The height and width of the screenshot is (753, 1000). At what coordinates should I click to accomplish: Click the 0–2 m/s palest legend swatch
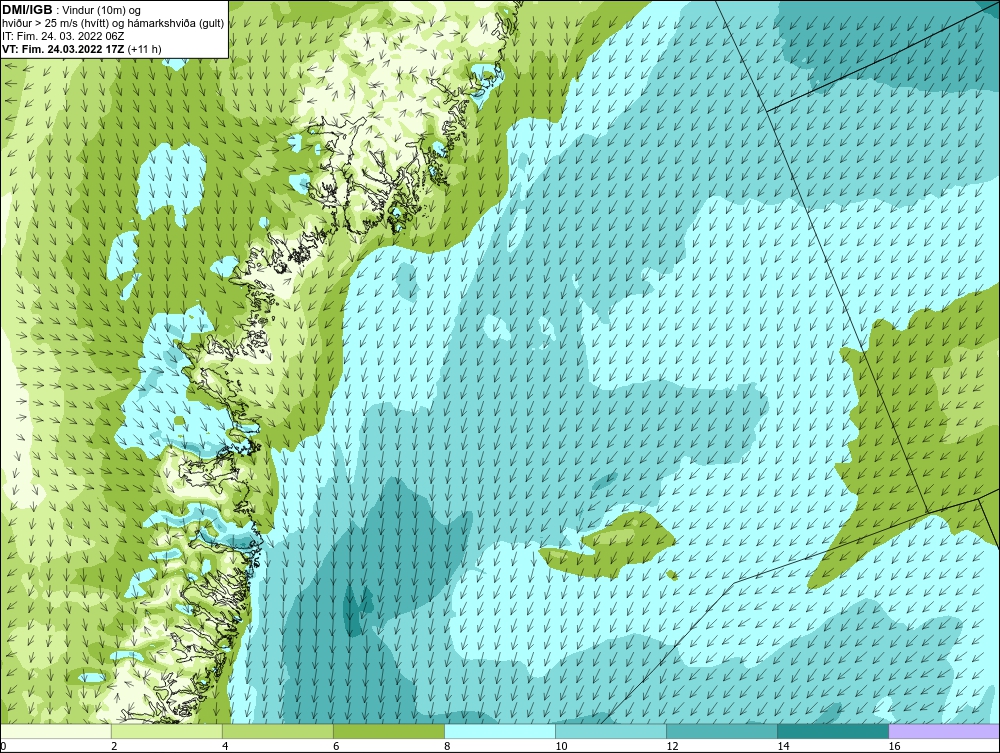[56, 731]
